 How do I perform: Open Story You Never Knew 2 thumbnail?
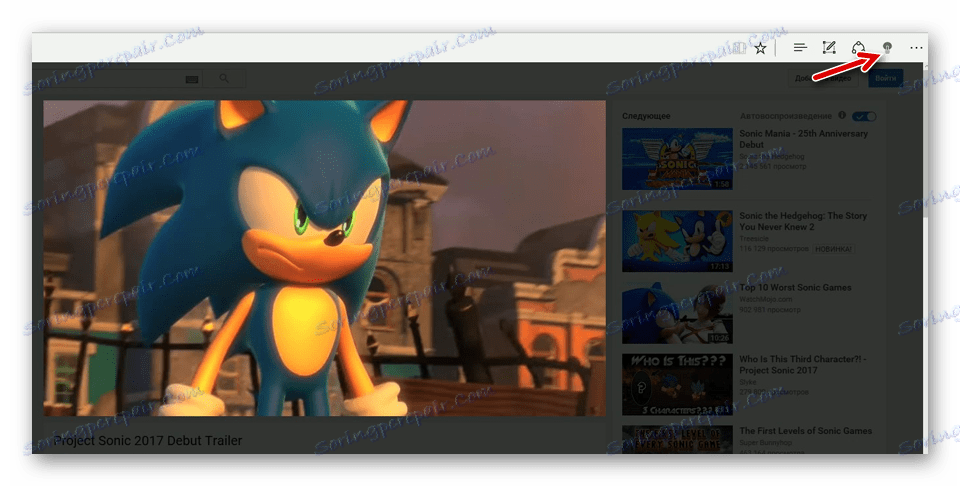coord(677,241)
